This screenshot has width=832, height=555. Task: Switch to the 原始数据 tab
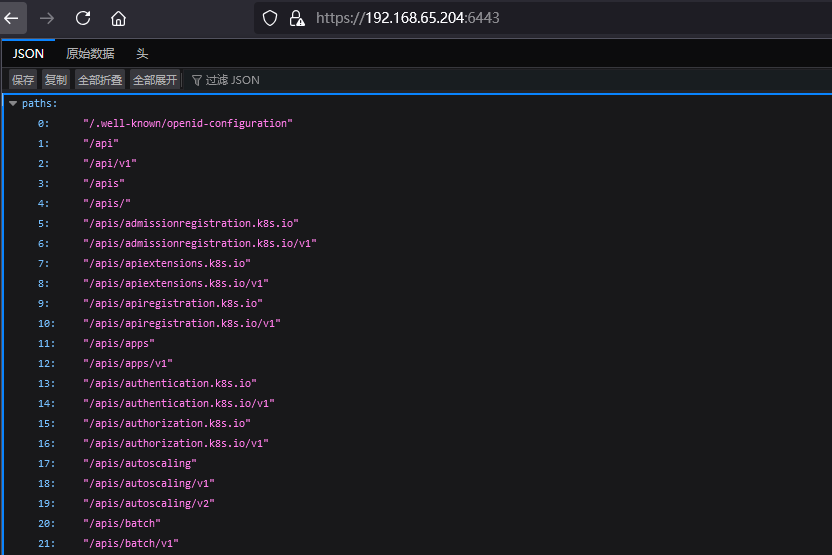tap(90, 54)
